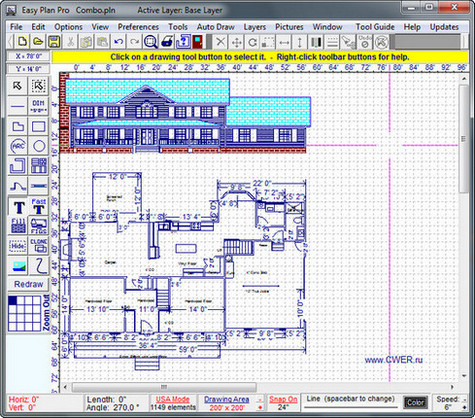Click the Color swatch button

click(415, 403)
